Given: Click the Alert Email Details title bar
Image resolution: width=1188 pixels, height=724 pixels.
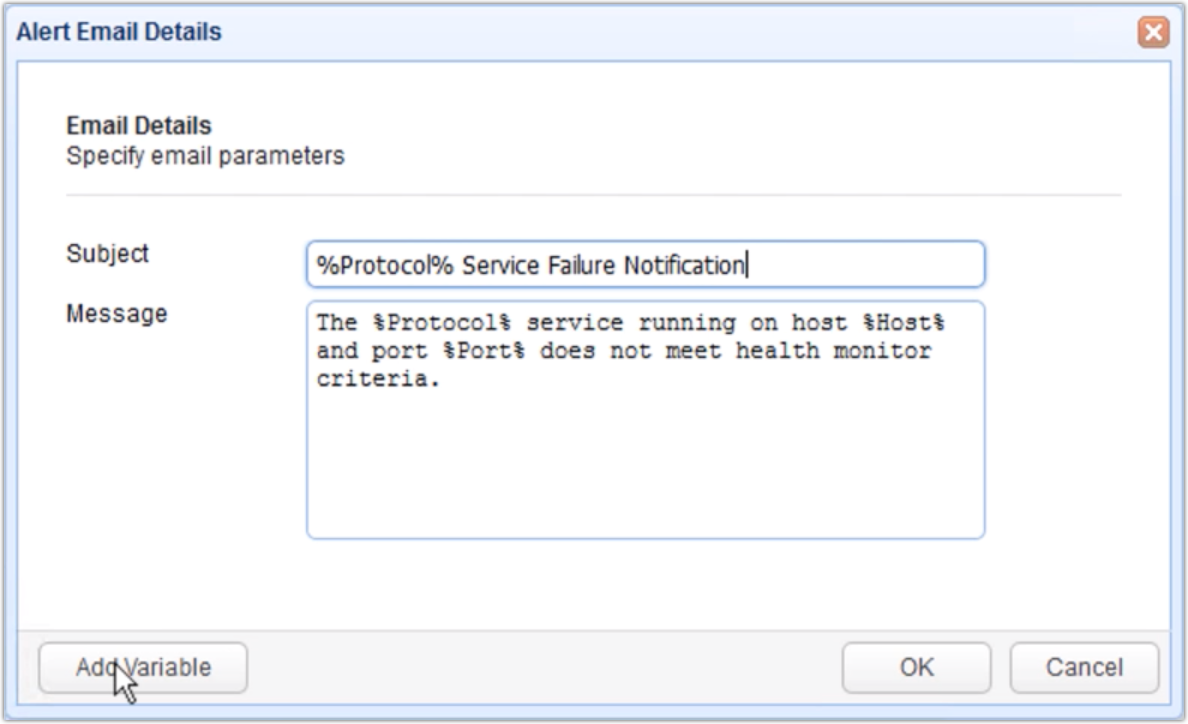Looking at the screenshot, I should (x=568, y=33).
